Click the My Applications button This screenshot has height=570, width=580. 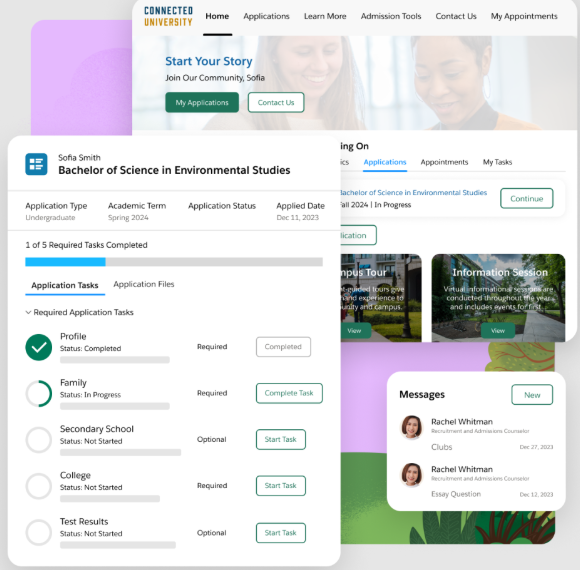point(202,102)
